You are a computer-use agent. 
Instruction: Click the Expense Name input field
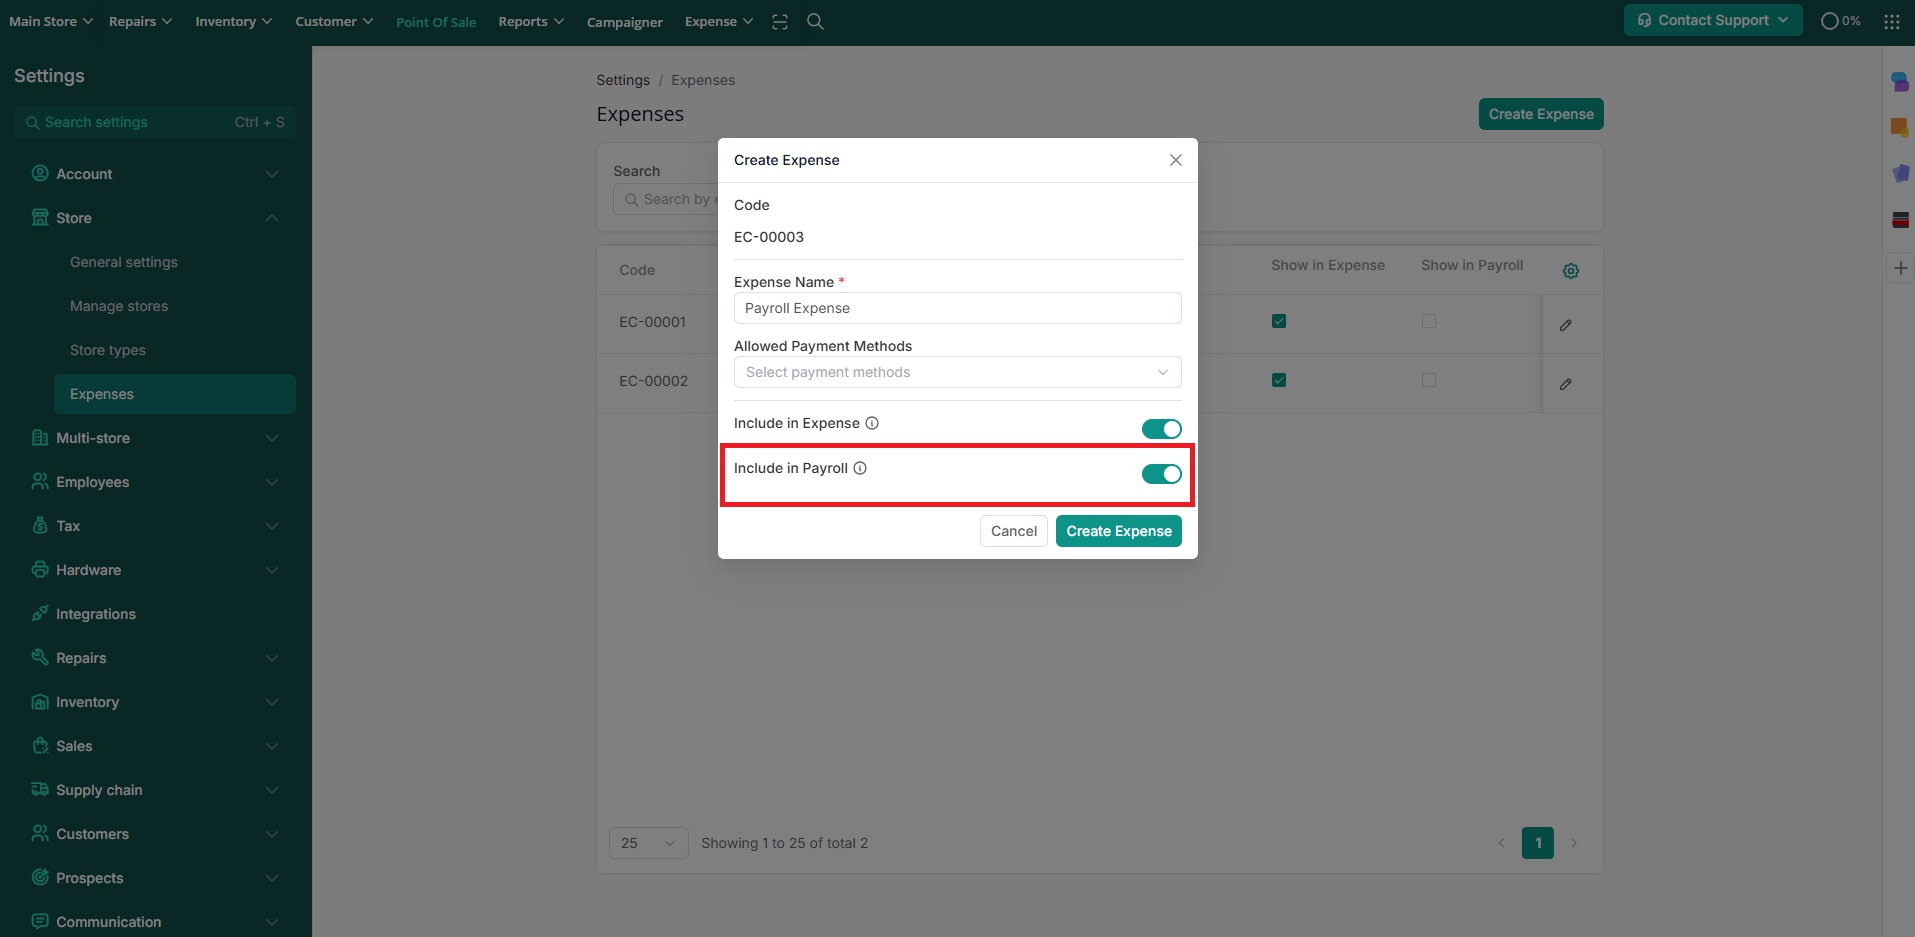tap(956, 308)
